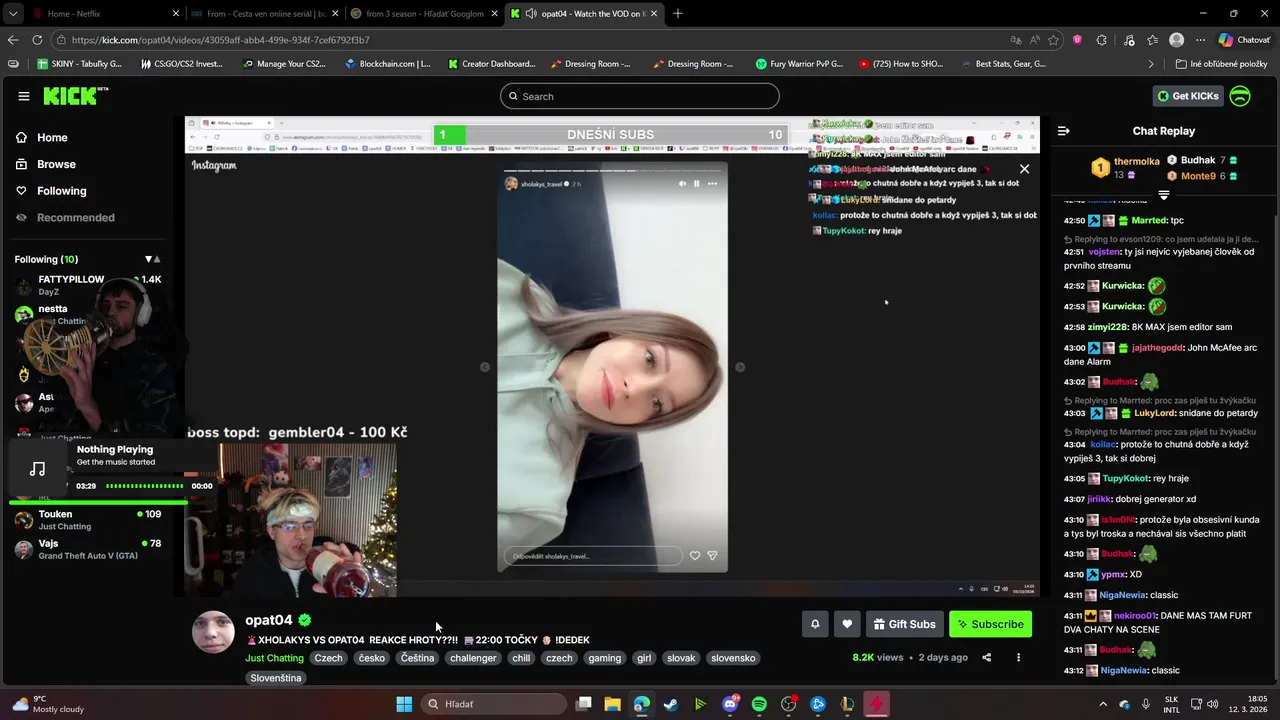The image size is (1280, 720).
Task: Click the gaming tag
Action: pos(604,658)
